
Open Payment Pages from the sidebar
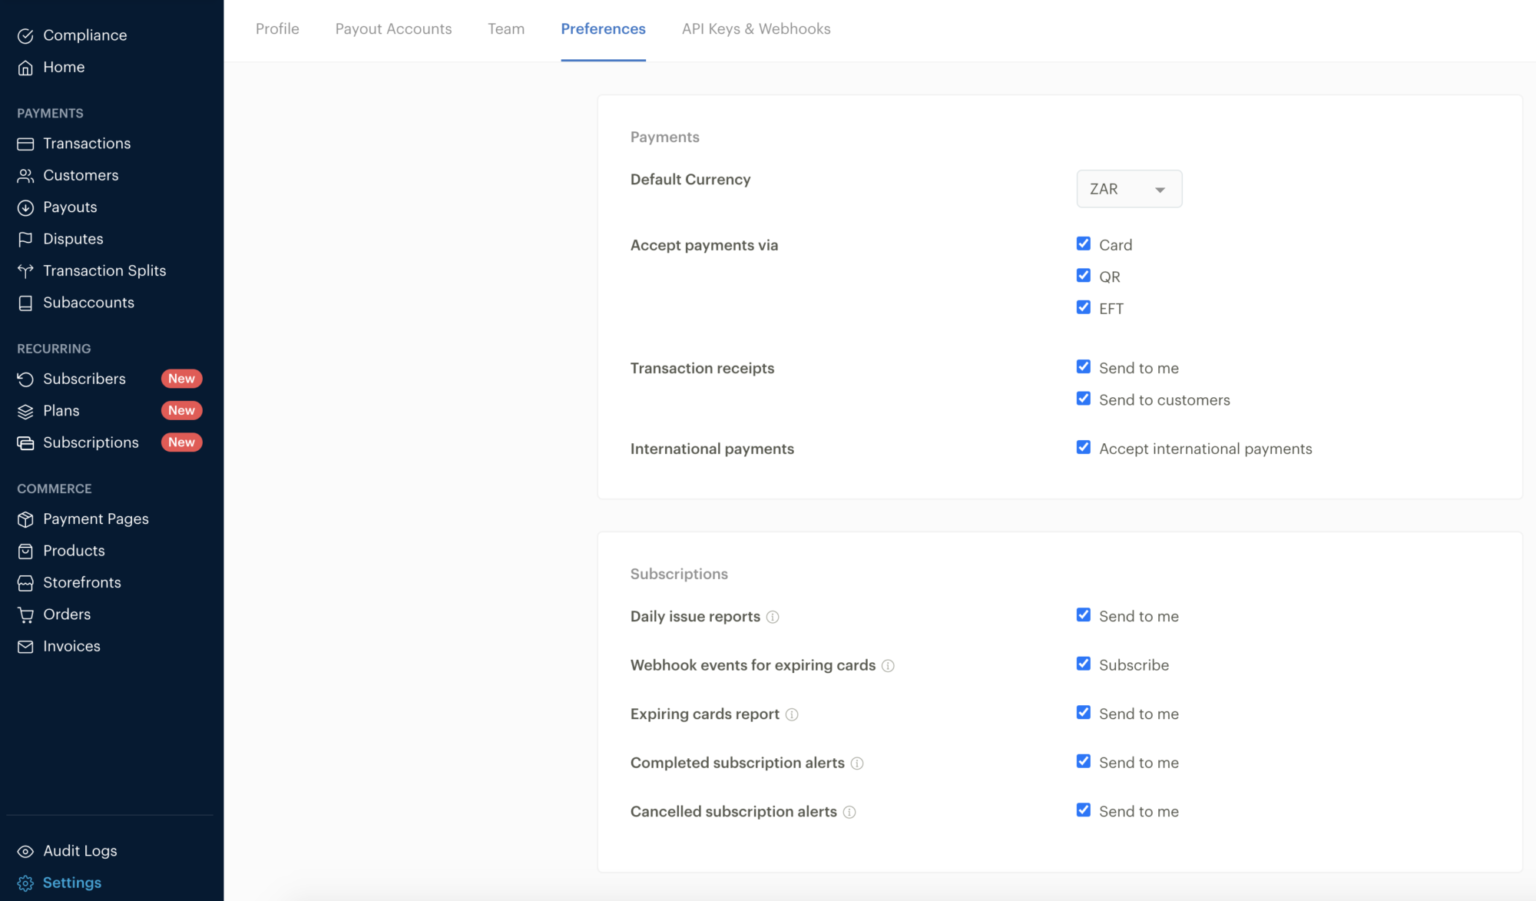(95, 519)
